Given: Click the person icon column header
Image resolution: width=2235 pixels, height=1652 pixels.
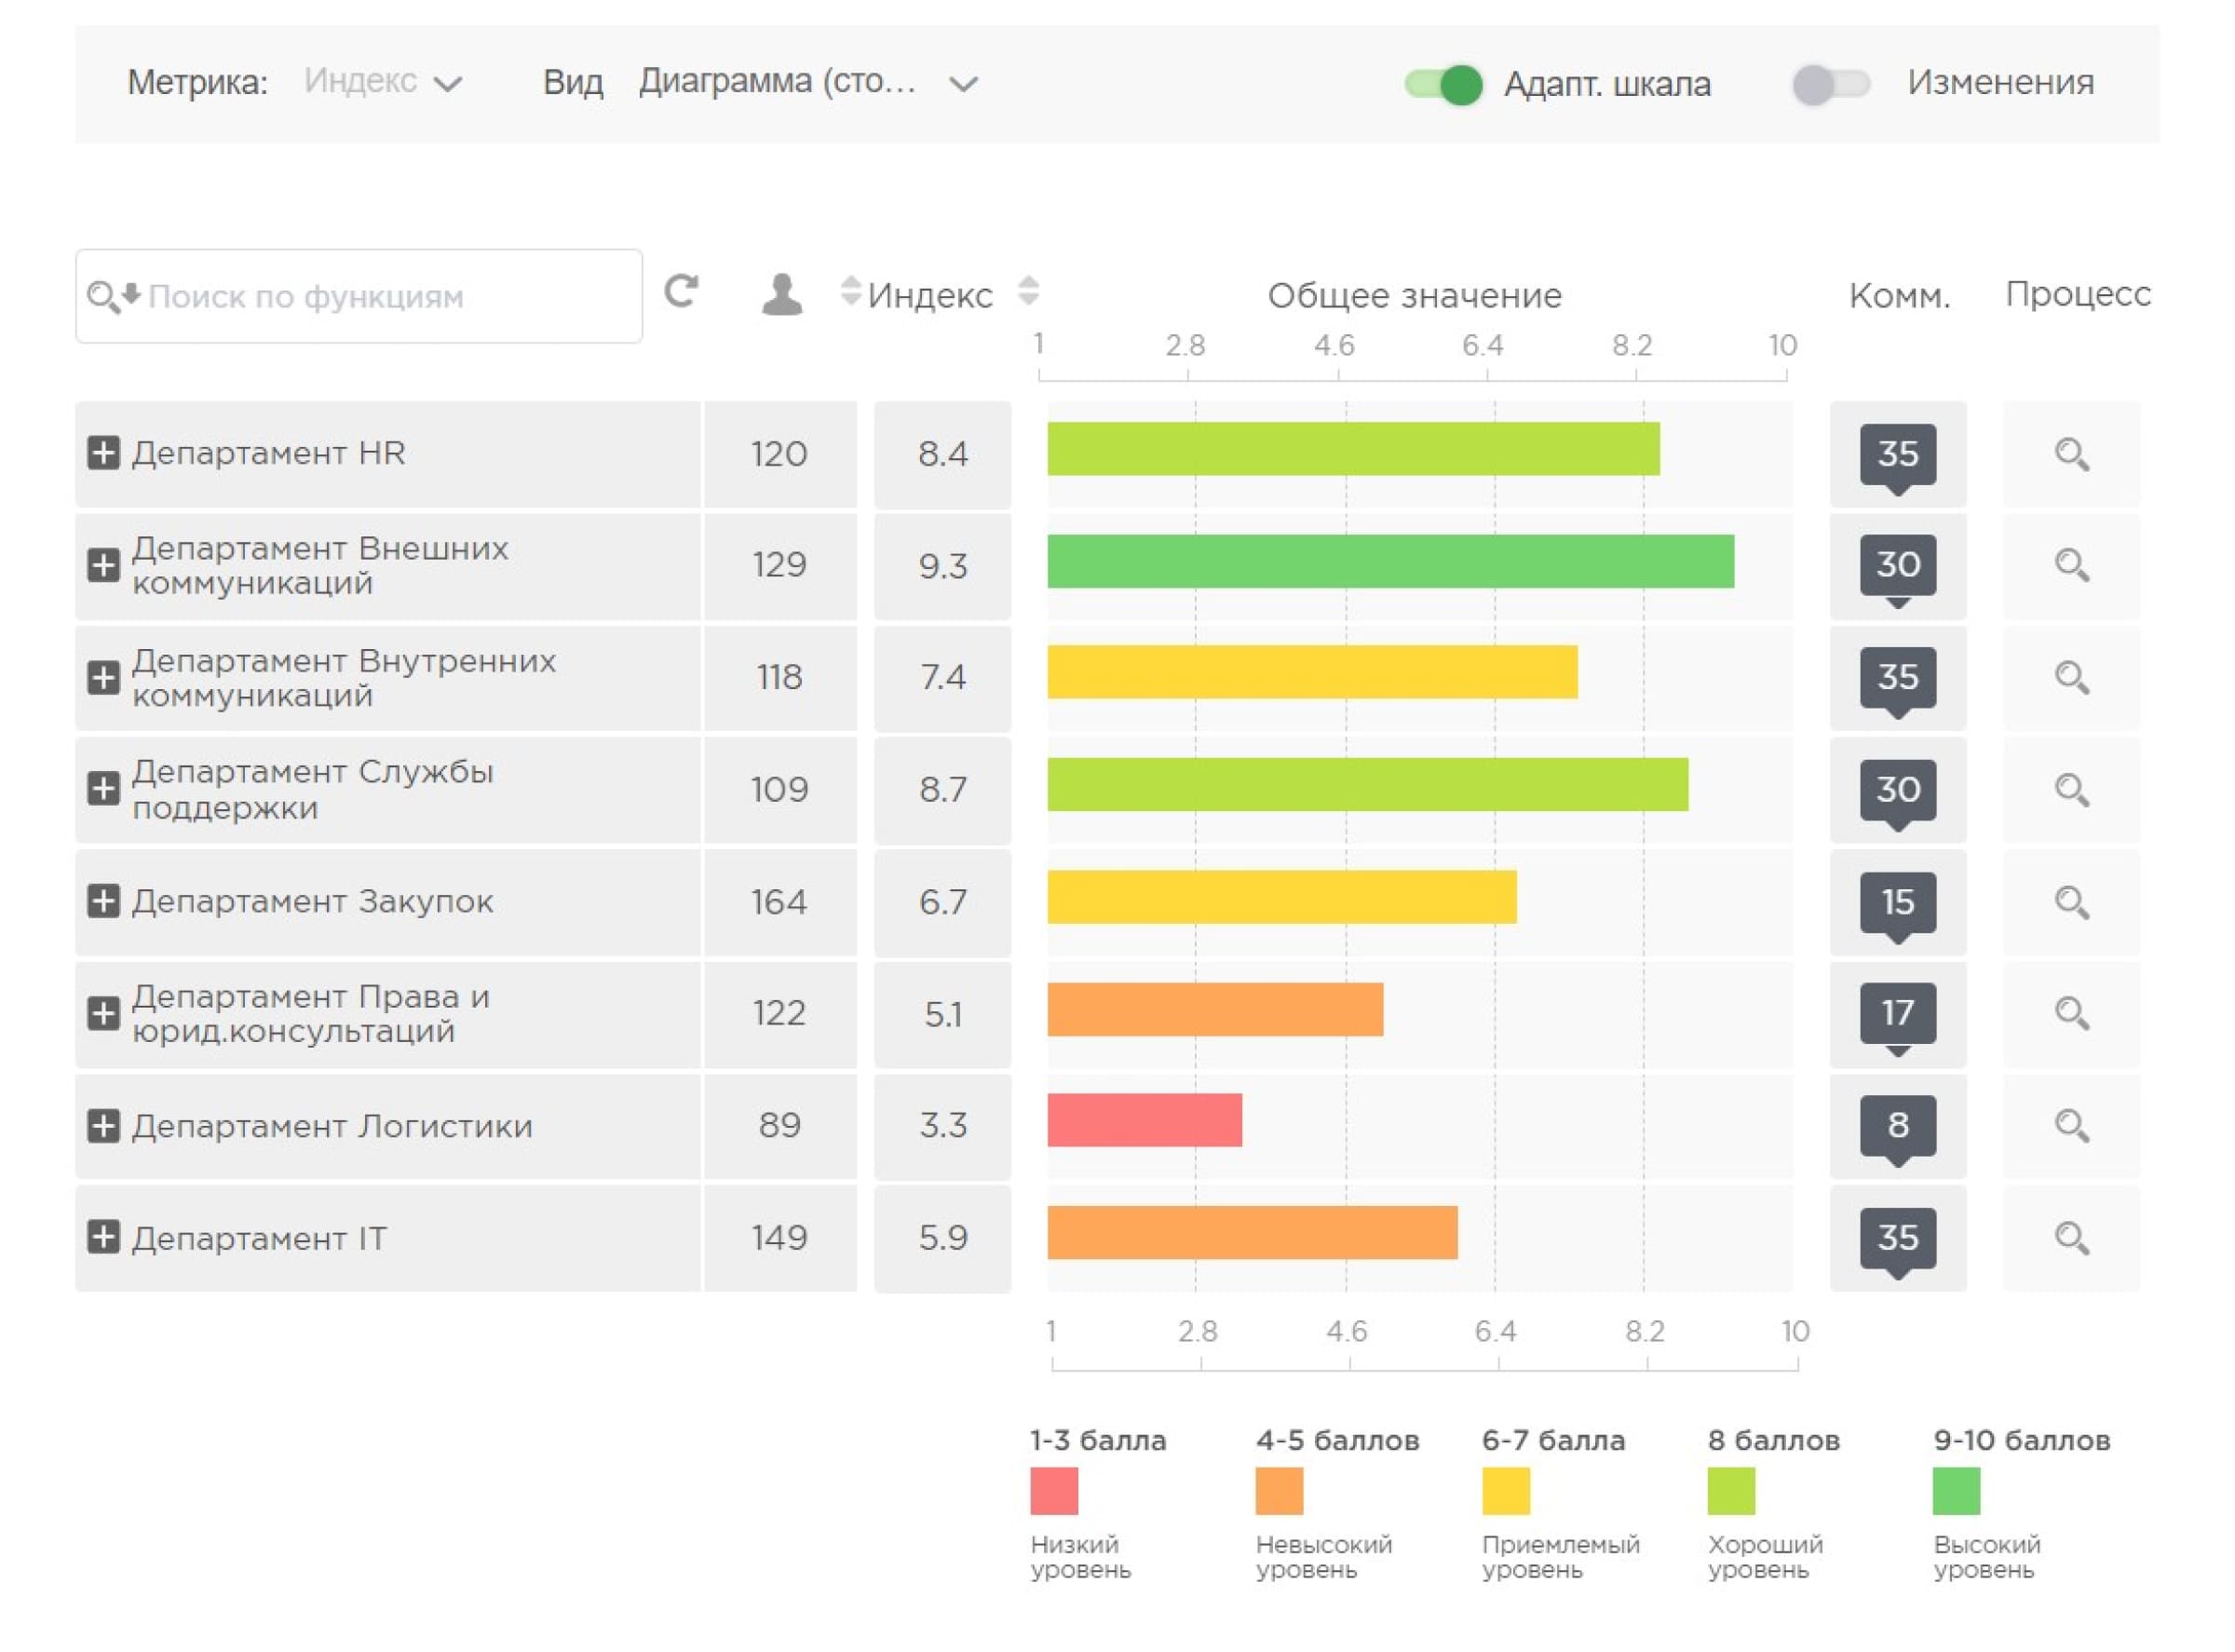Looking at the screenshot, I should [782, 294].
